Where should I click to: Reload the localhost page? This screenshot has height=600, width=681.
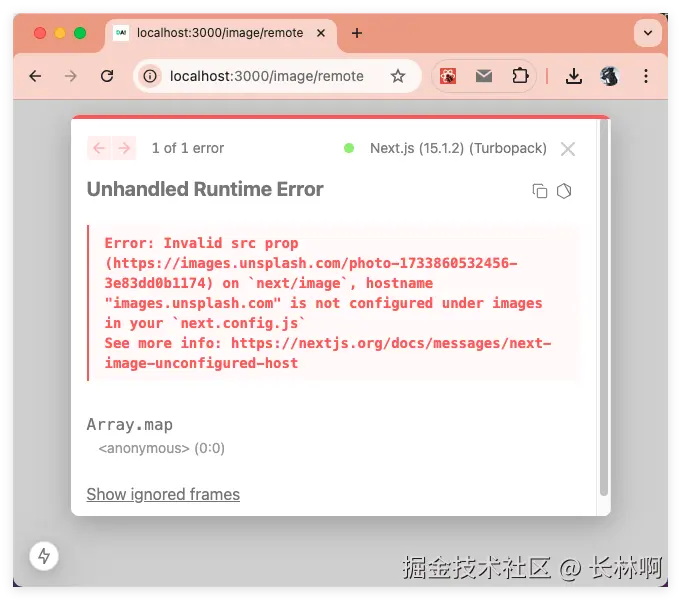click(x=107, y=76)
